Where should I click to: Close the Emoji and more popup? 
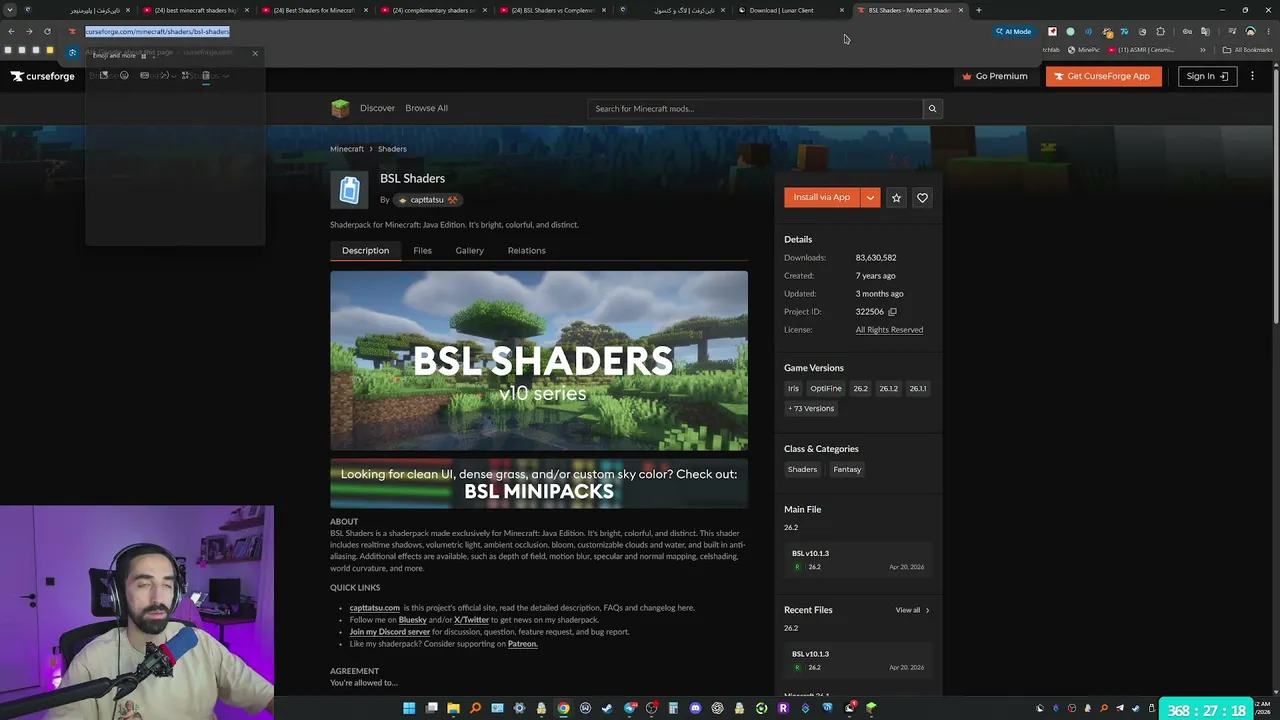pyautogui.click(x=255, y=54)
